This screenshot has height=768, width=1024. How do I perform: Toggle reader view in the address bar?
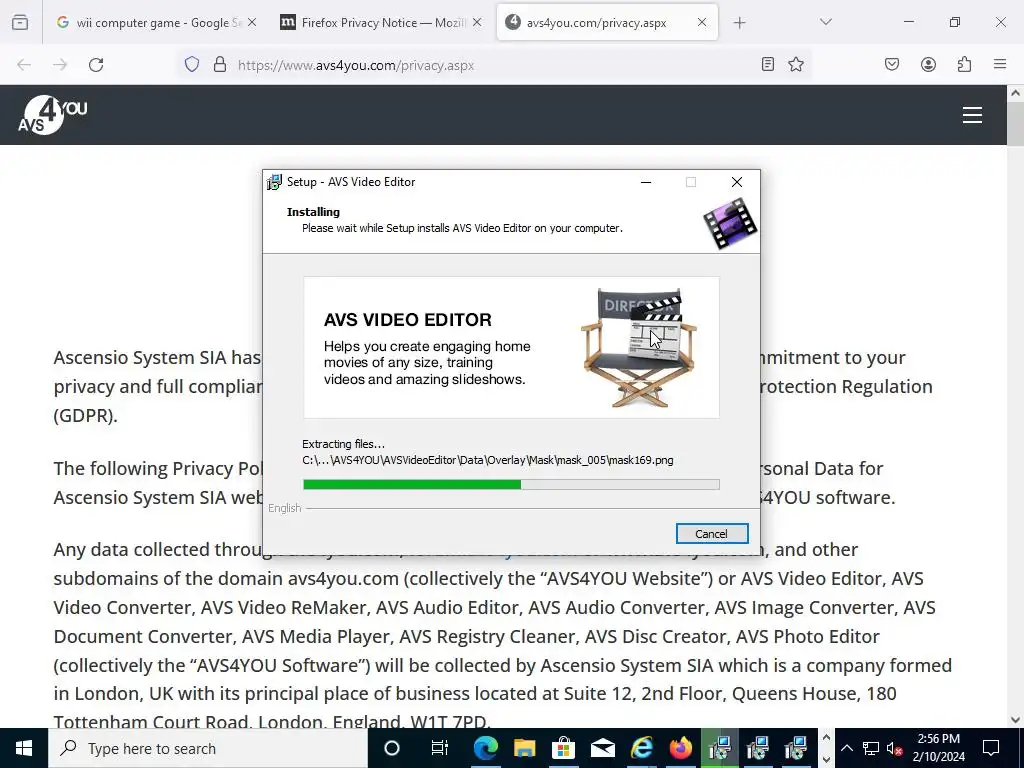click(768, 64)
